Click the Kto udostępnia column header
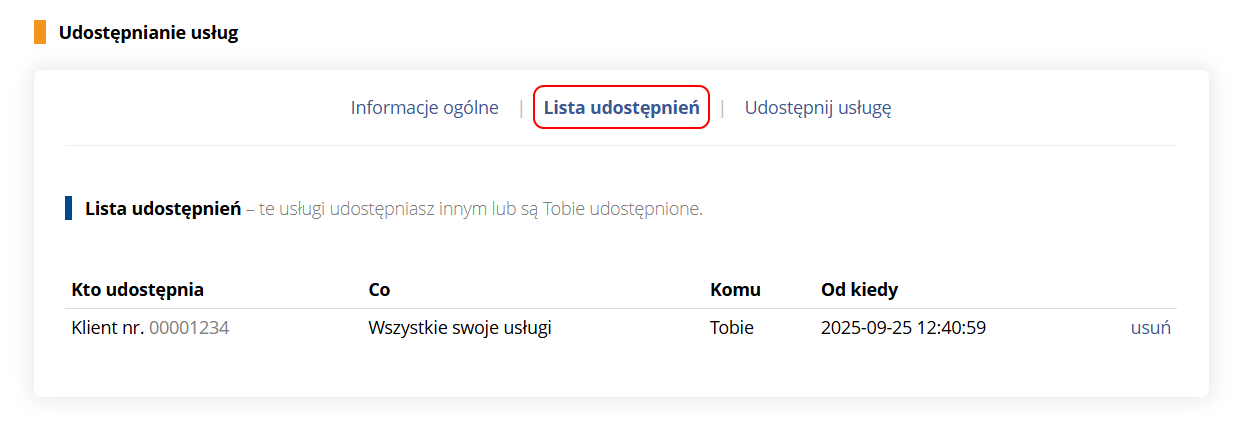The width and height of the screenshot is (1245, 435). (x=138, y=290)
